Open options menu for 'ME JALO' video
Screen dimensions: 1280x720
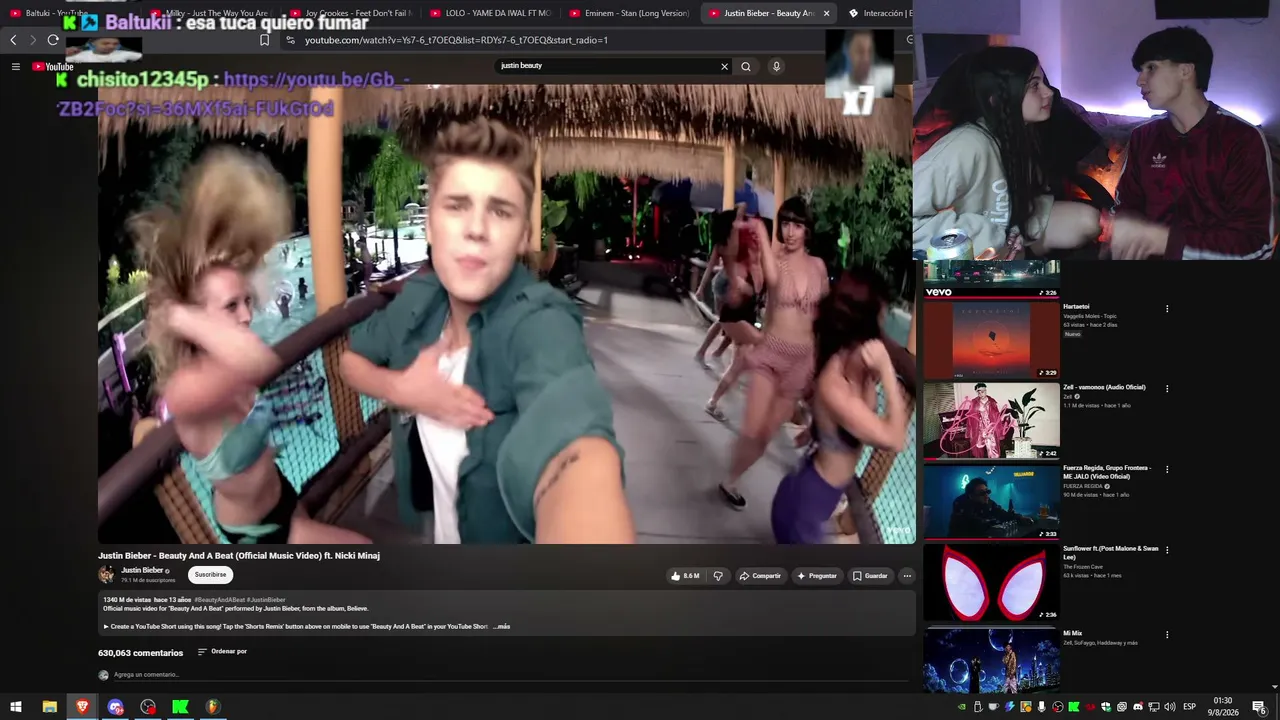coord(1167,469)
